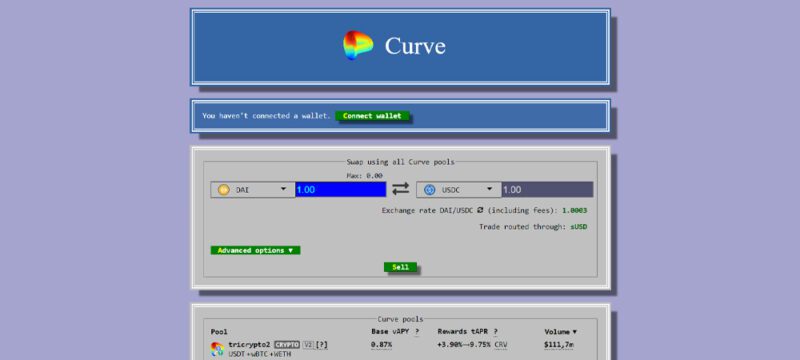Click the USDC output amount field
The height and width of the screenshot is (360, 800).
click(x=547, y=190)
